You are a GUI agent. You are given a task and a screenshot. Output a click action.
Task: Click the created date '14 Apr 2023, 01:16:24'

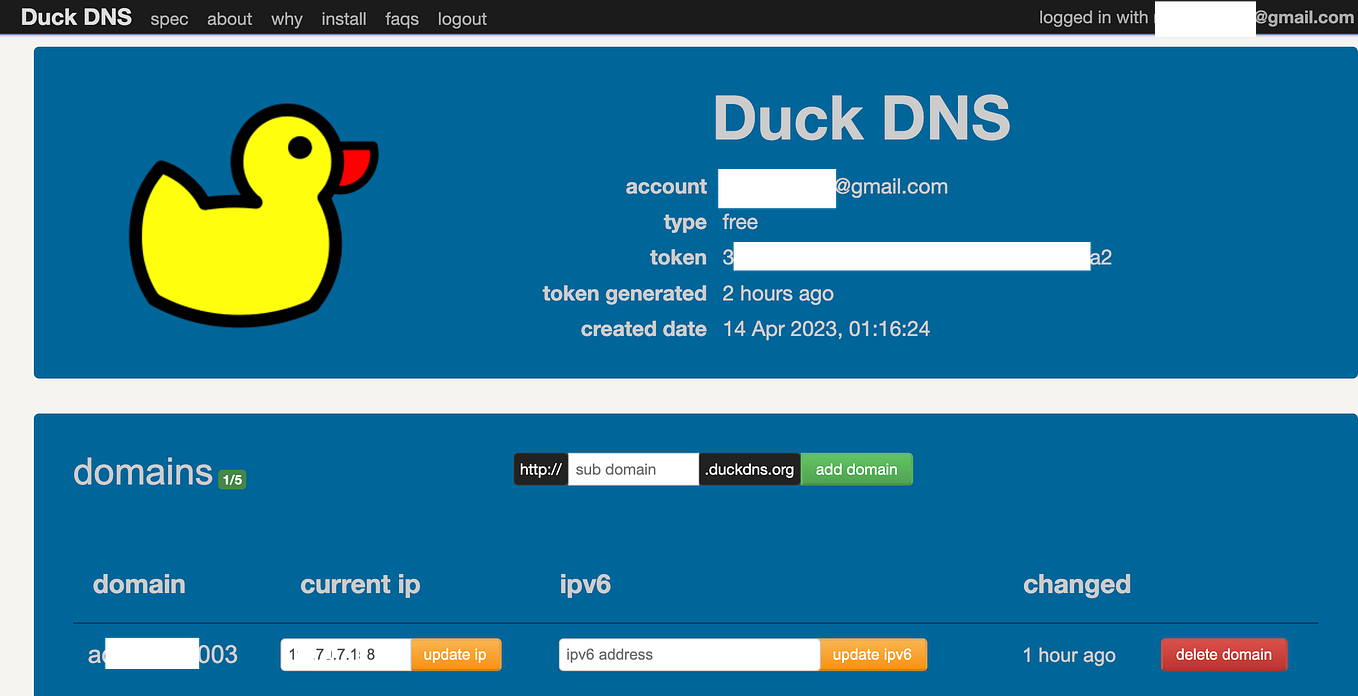(x=826, y=329)
